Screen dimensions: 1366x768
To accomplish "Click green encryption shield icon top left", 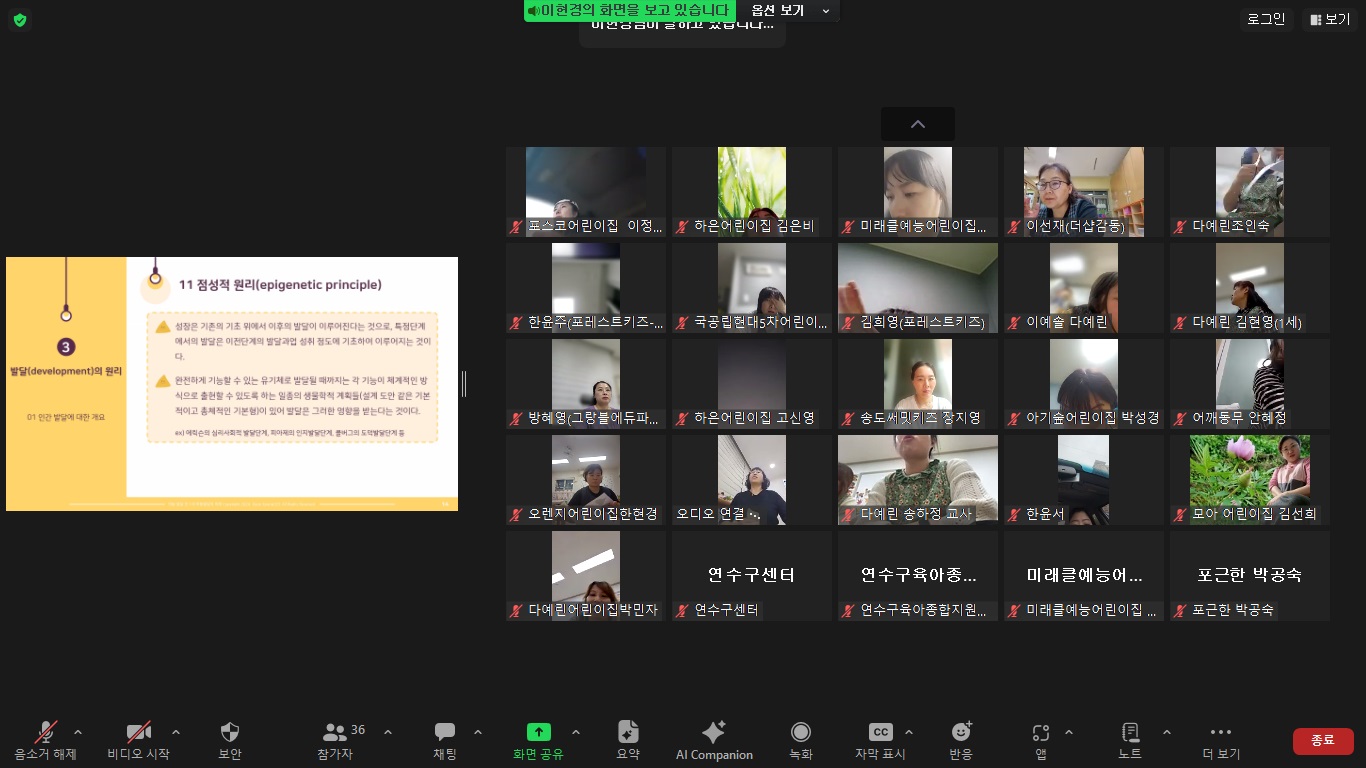I will (x=20, y=20).
